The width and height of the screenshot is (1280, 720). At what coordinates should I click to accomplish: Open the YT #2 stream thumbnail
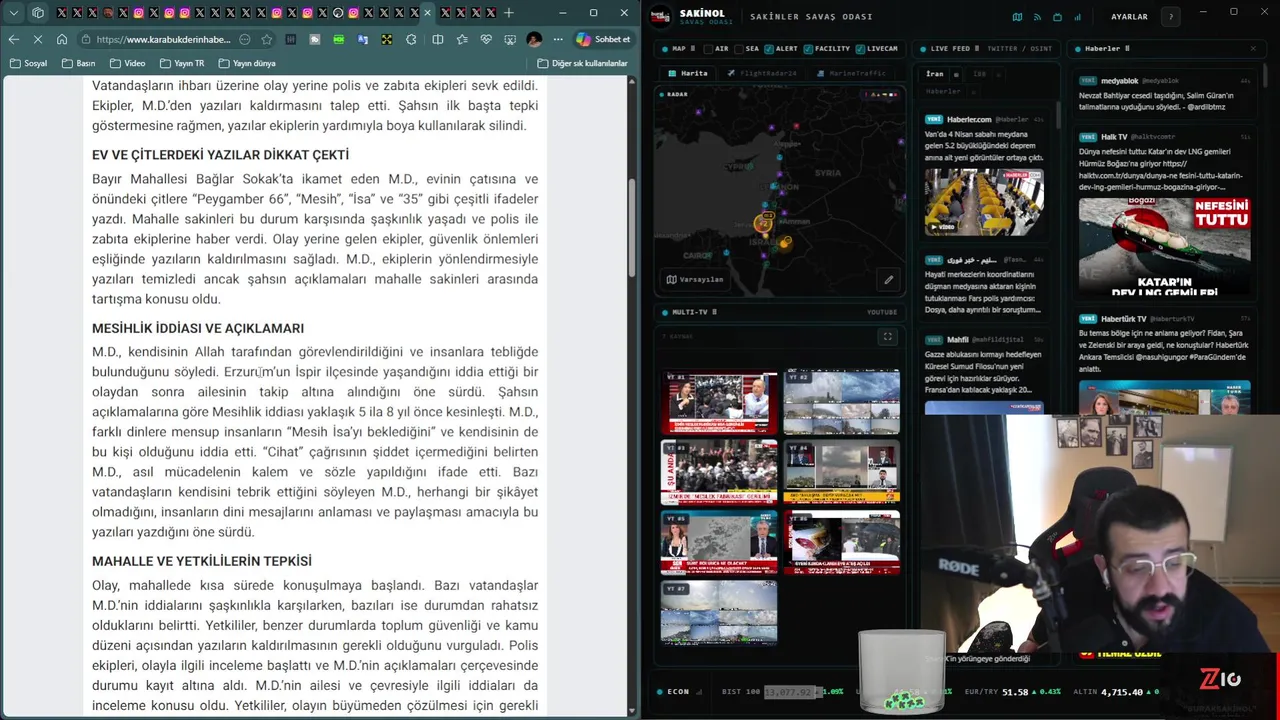point(842,402)
